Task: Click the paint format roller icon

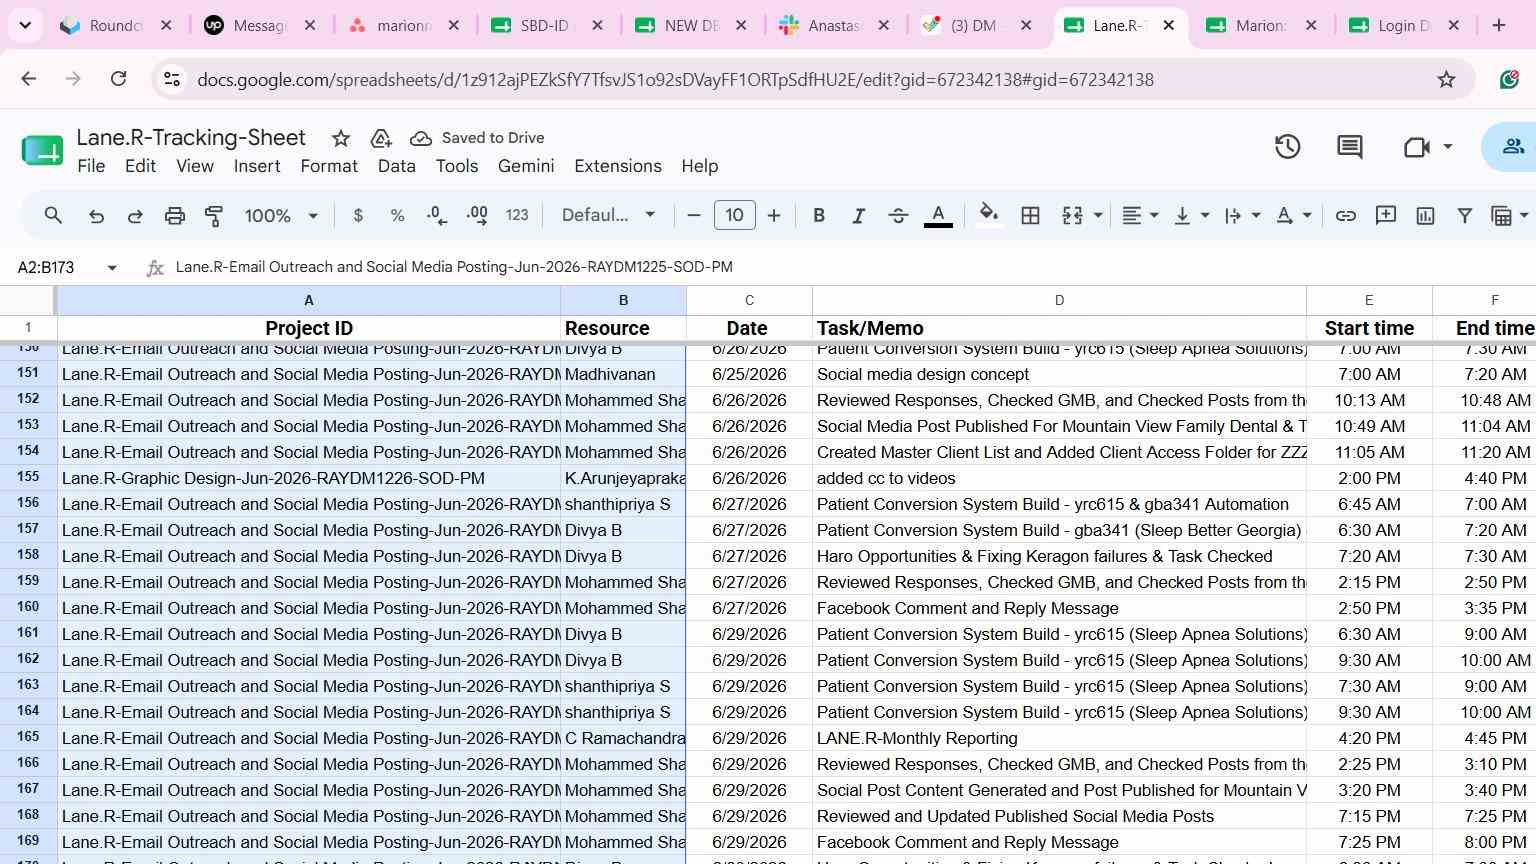Action: coord(214,215)
